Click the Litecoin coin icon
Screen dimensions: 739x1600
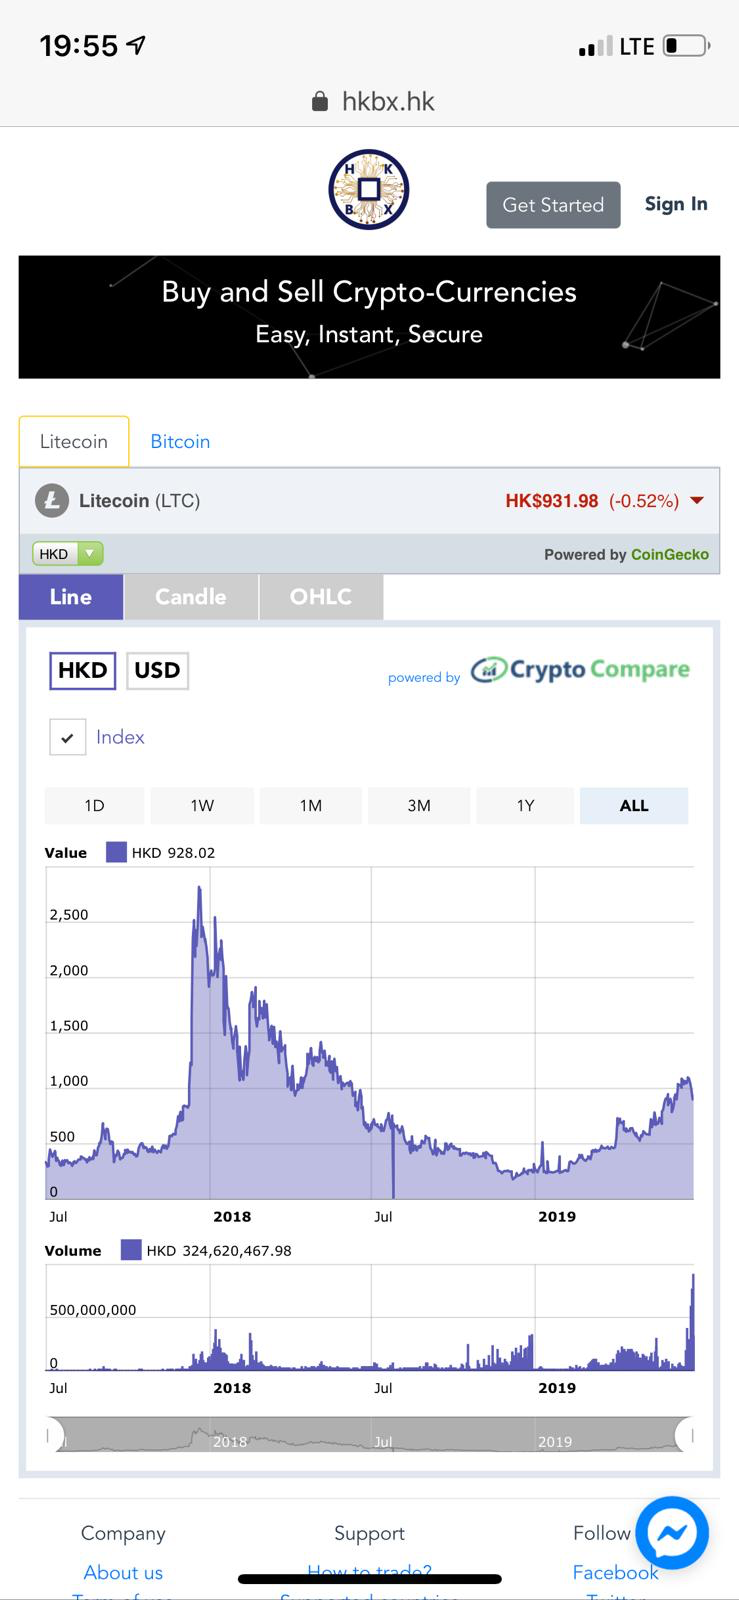[52, 500]
